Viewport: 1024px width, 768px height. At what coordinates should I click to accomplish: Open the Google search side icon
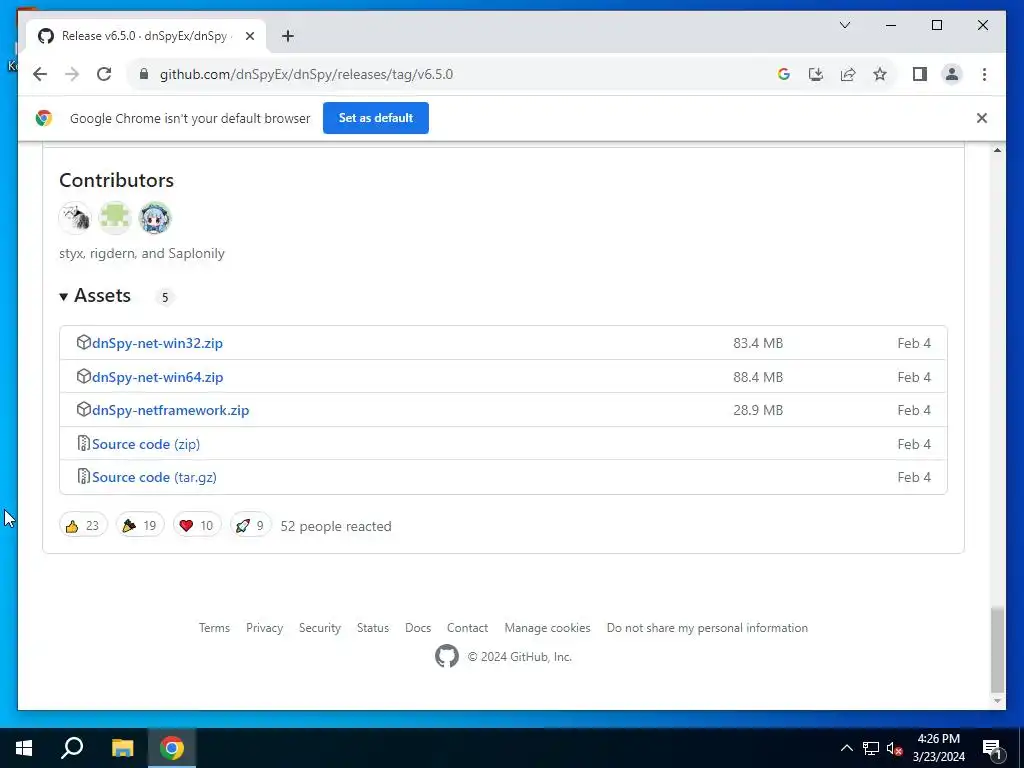784,74
